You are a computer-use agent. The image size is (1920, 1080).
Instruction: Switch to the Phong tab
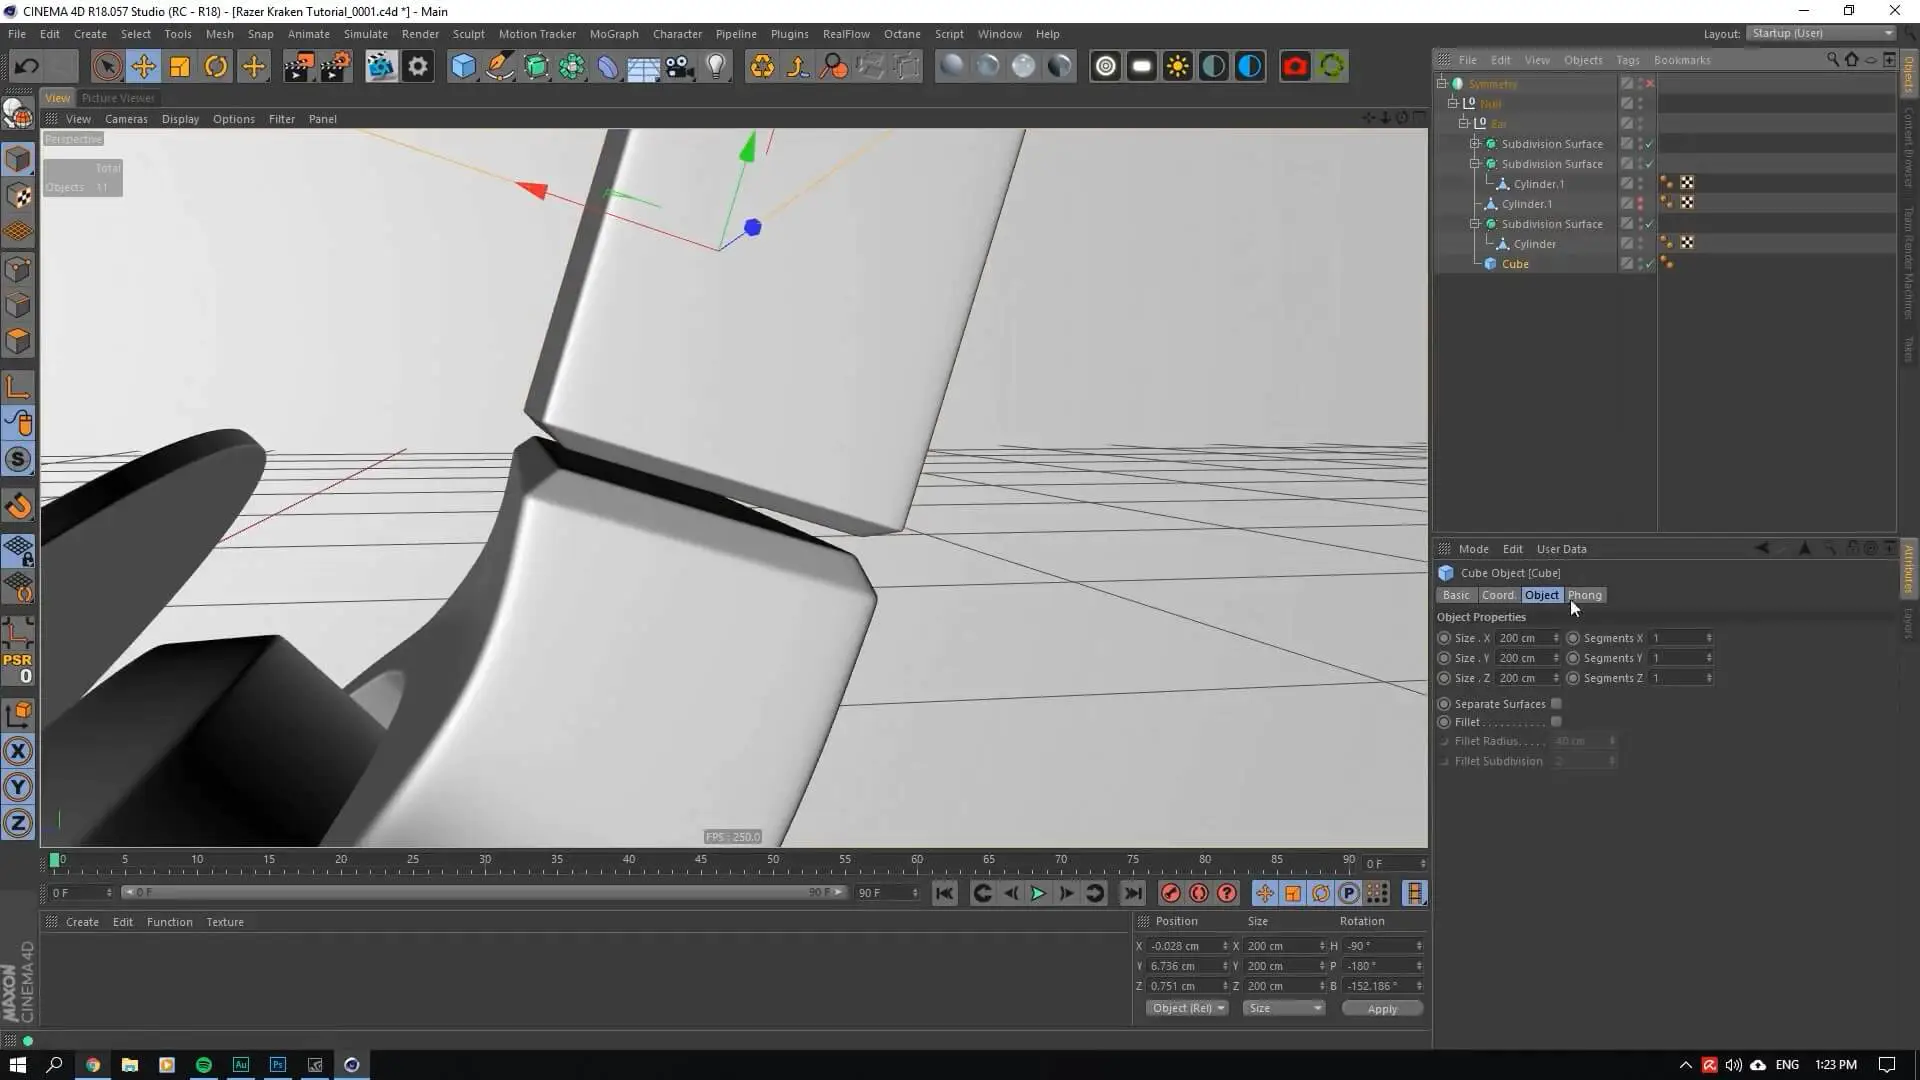point(1585,595)
